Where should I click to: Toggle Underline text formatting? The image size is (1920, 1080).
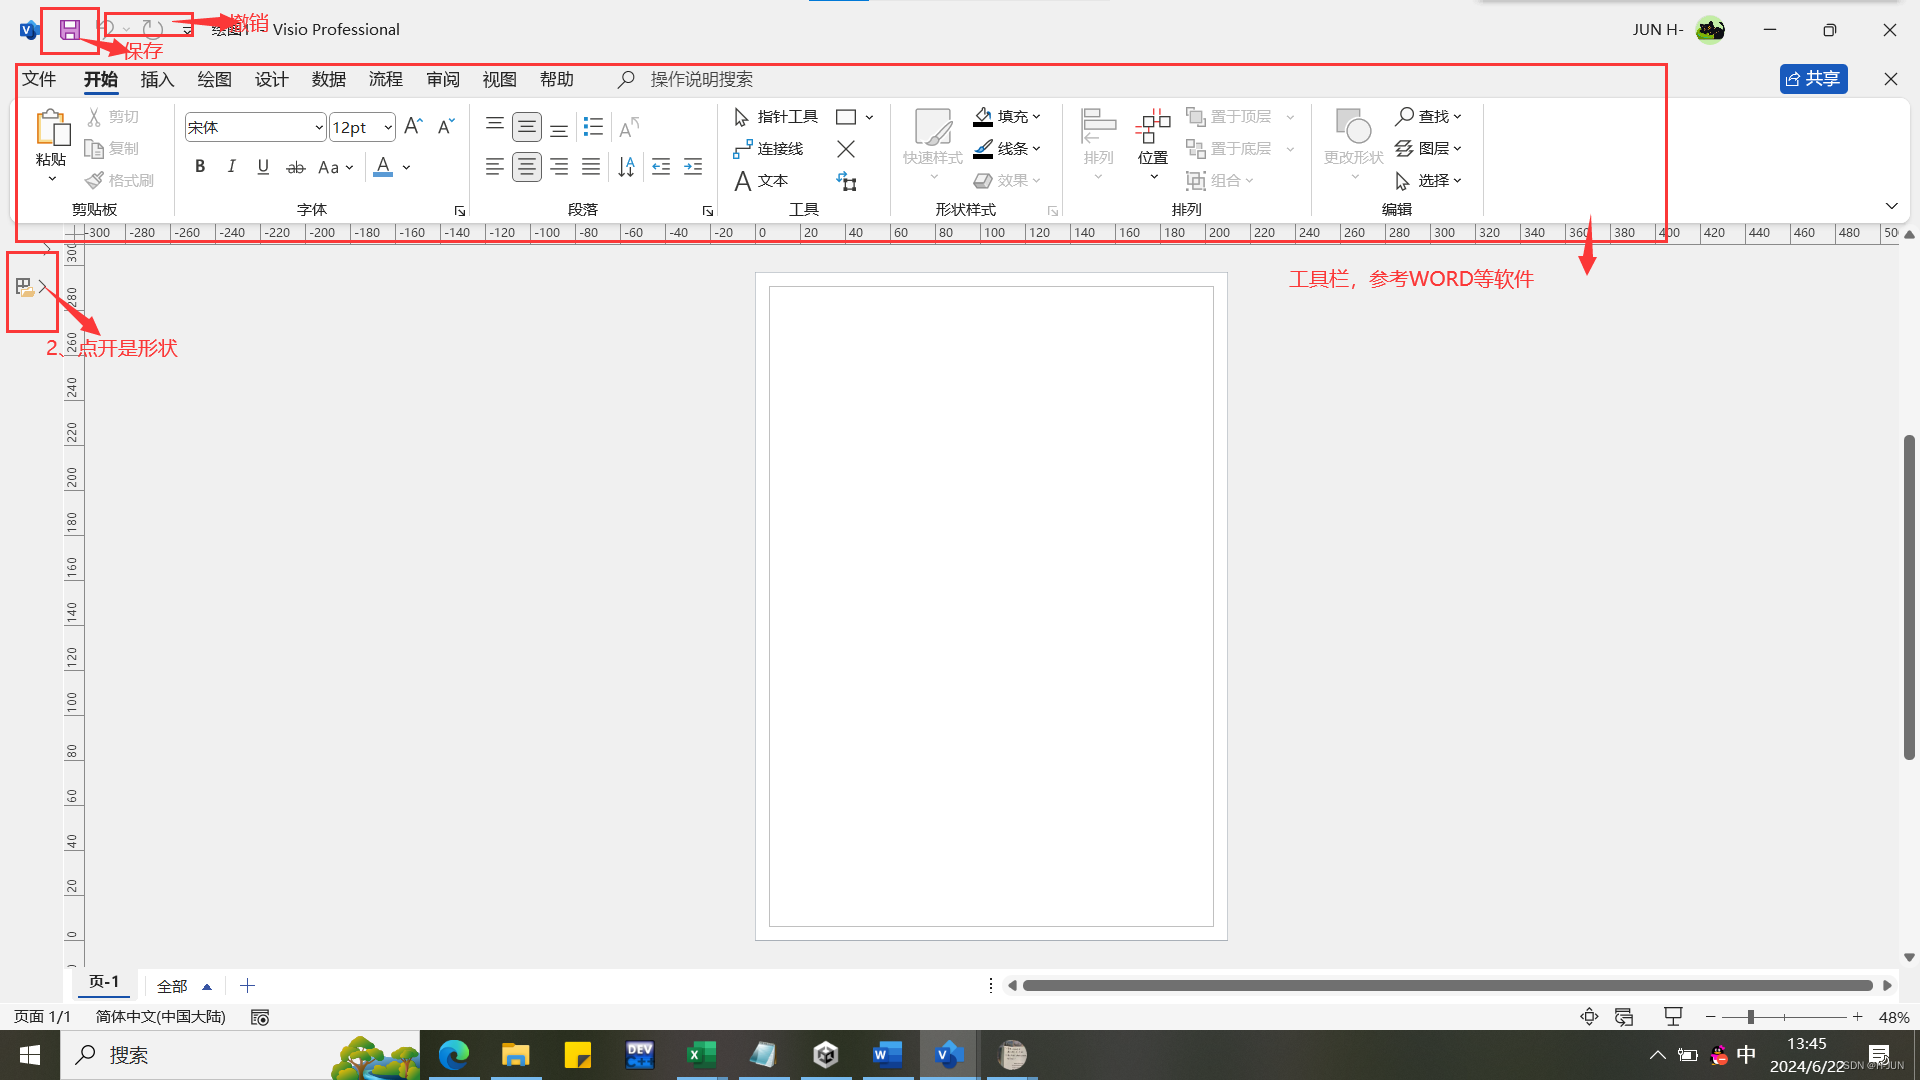263,167
